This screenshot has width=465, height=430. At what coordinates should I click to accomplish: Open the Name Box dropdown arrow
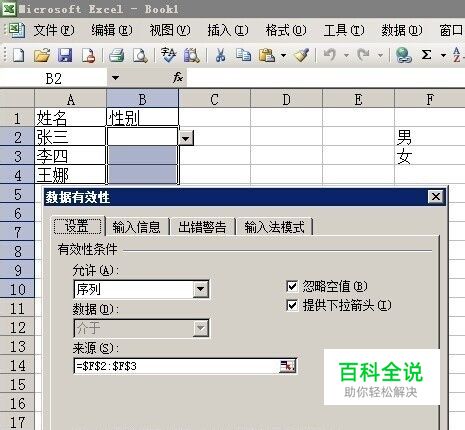coord(115,78)
